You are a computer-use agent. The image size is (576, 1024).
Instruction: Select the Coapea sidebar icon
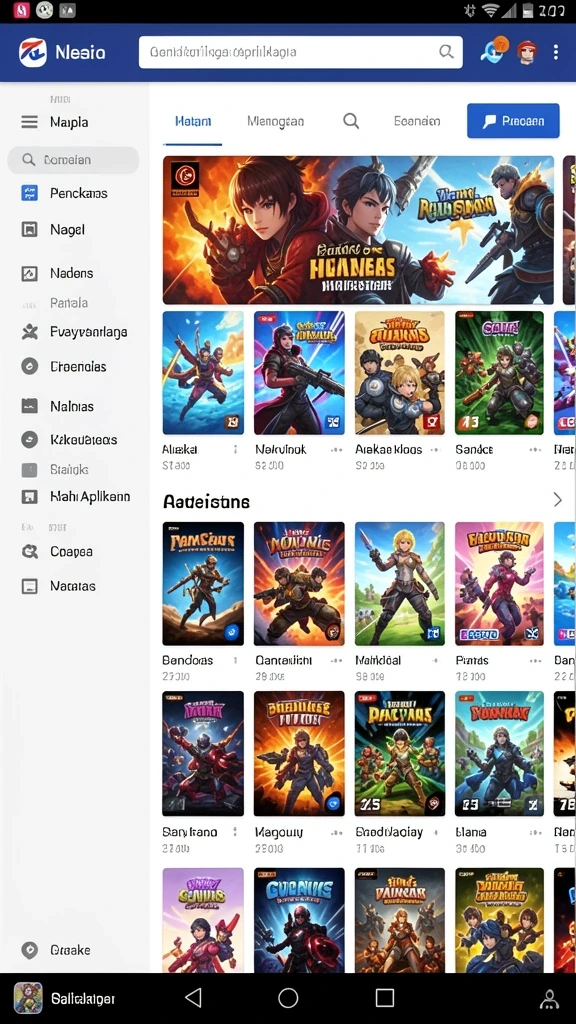point(29,552)
